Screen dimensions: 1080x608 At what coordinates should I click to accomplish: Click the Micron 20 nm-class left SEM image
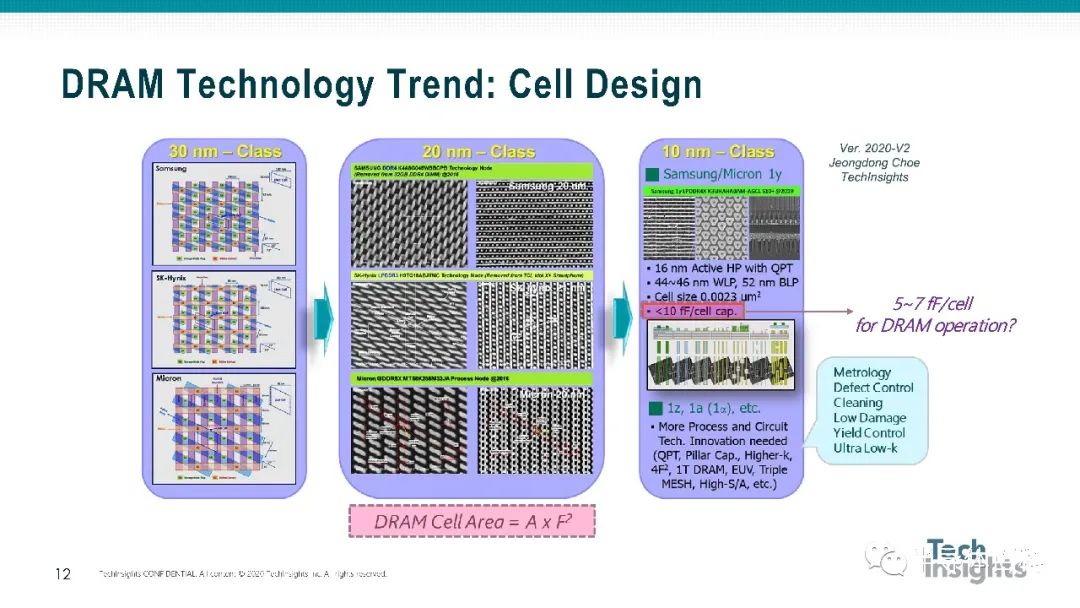pyautogui.click(x=409, y=430)
